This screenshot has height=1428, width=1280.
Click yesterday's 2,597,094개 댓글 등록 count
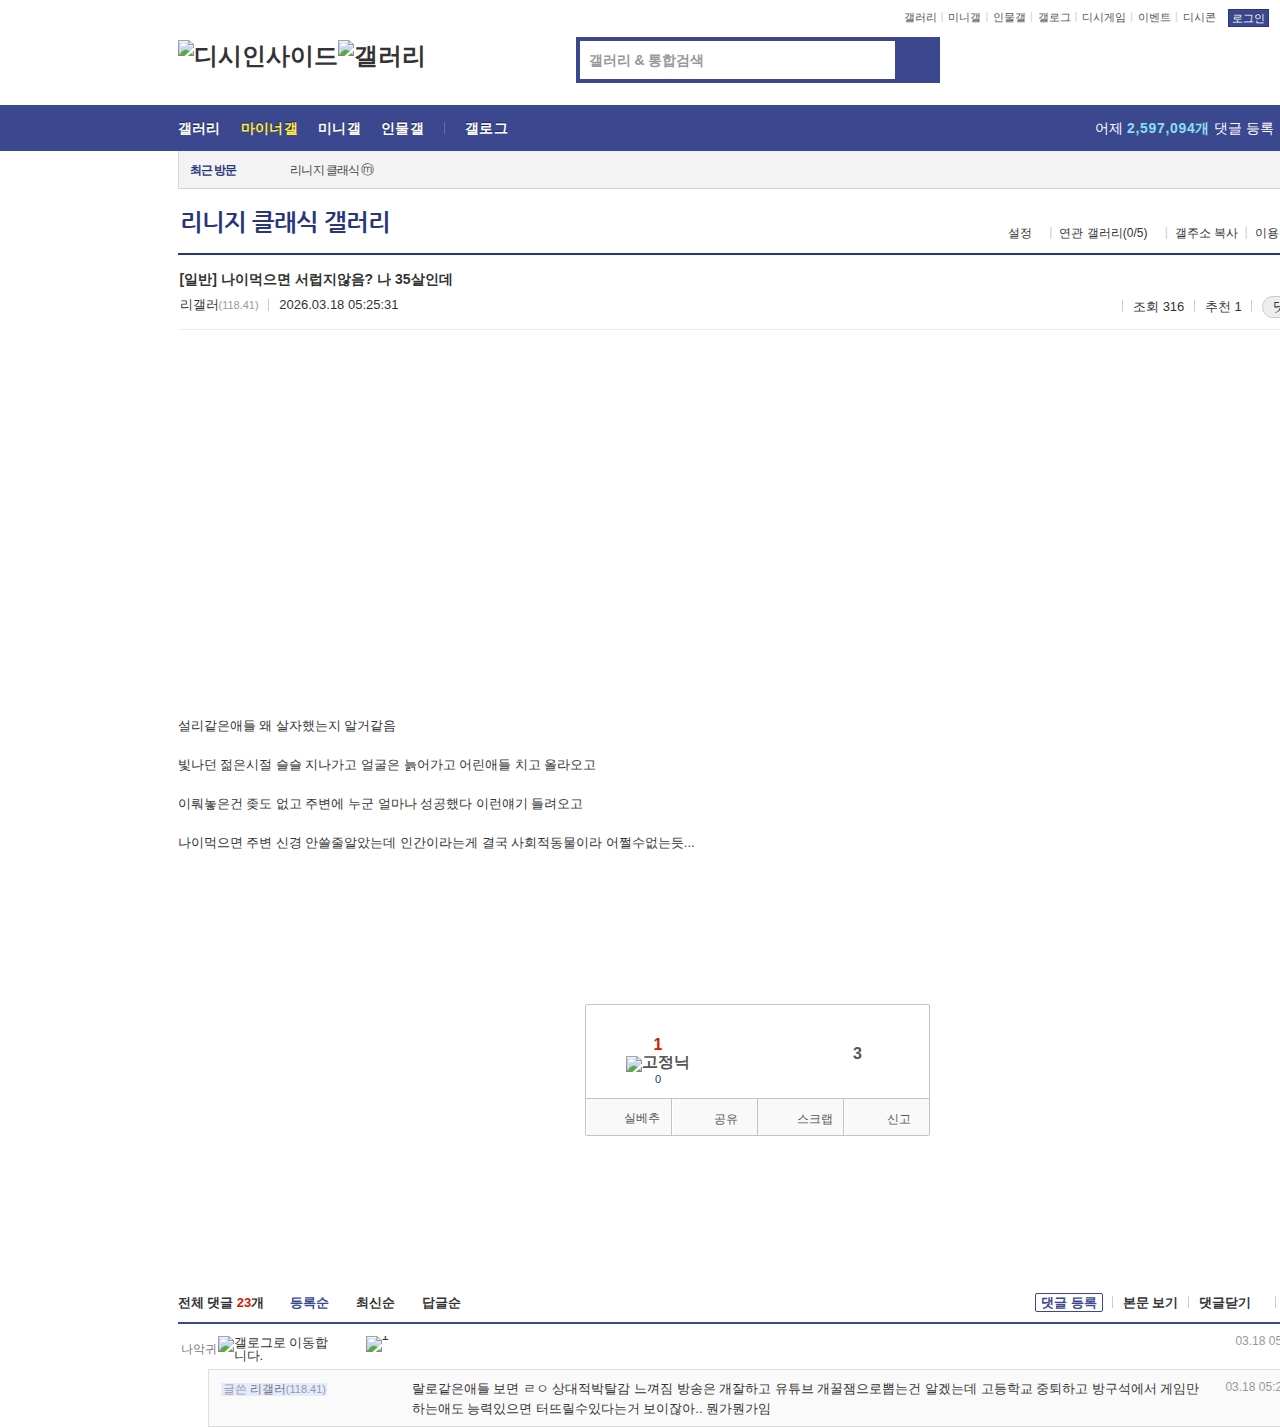tap(1184, 129)
